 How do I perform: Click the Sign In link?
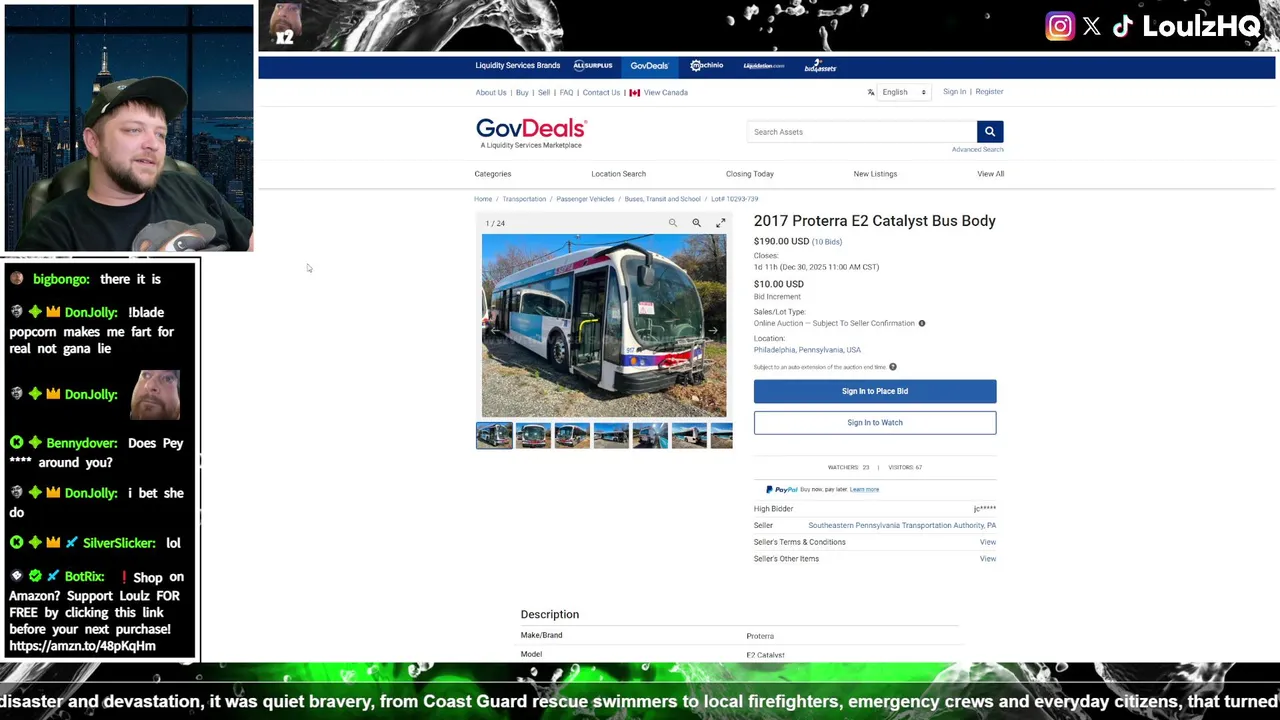955,92
